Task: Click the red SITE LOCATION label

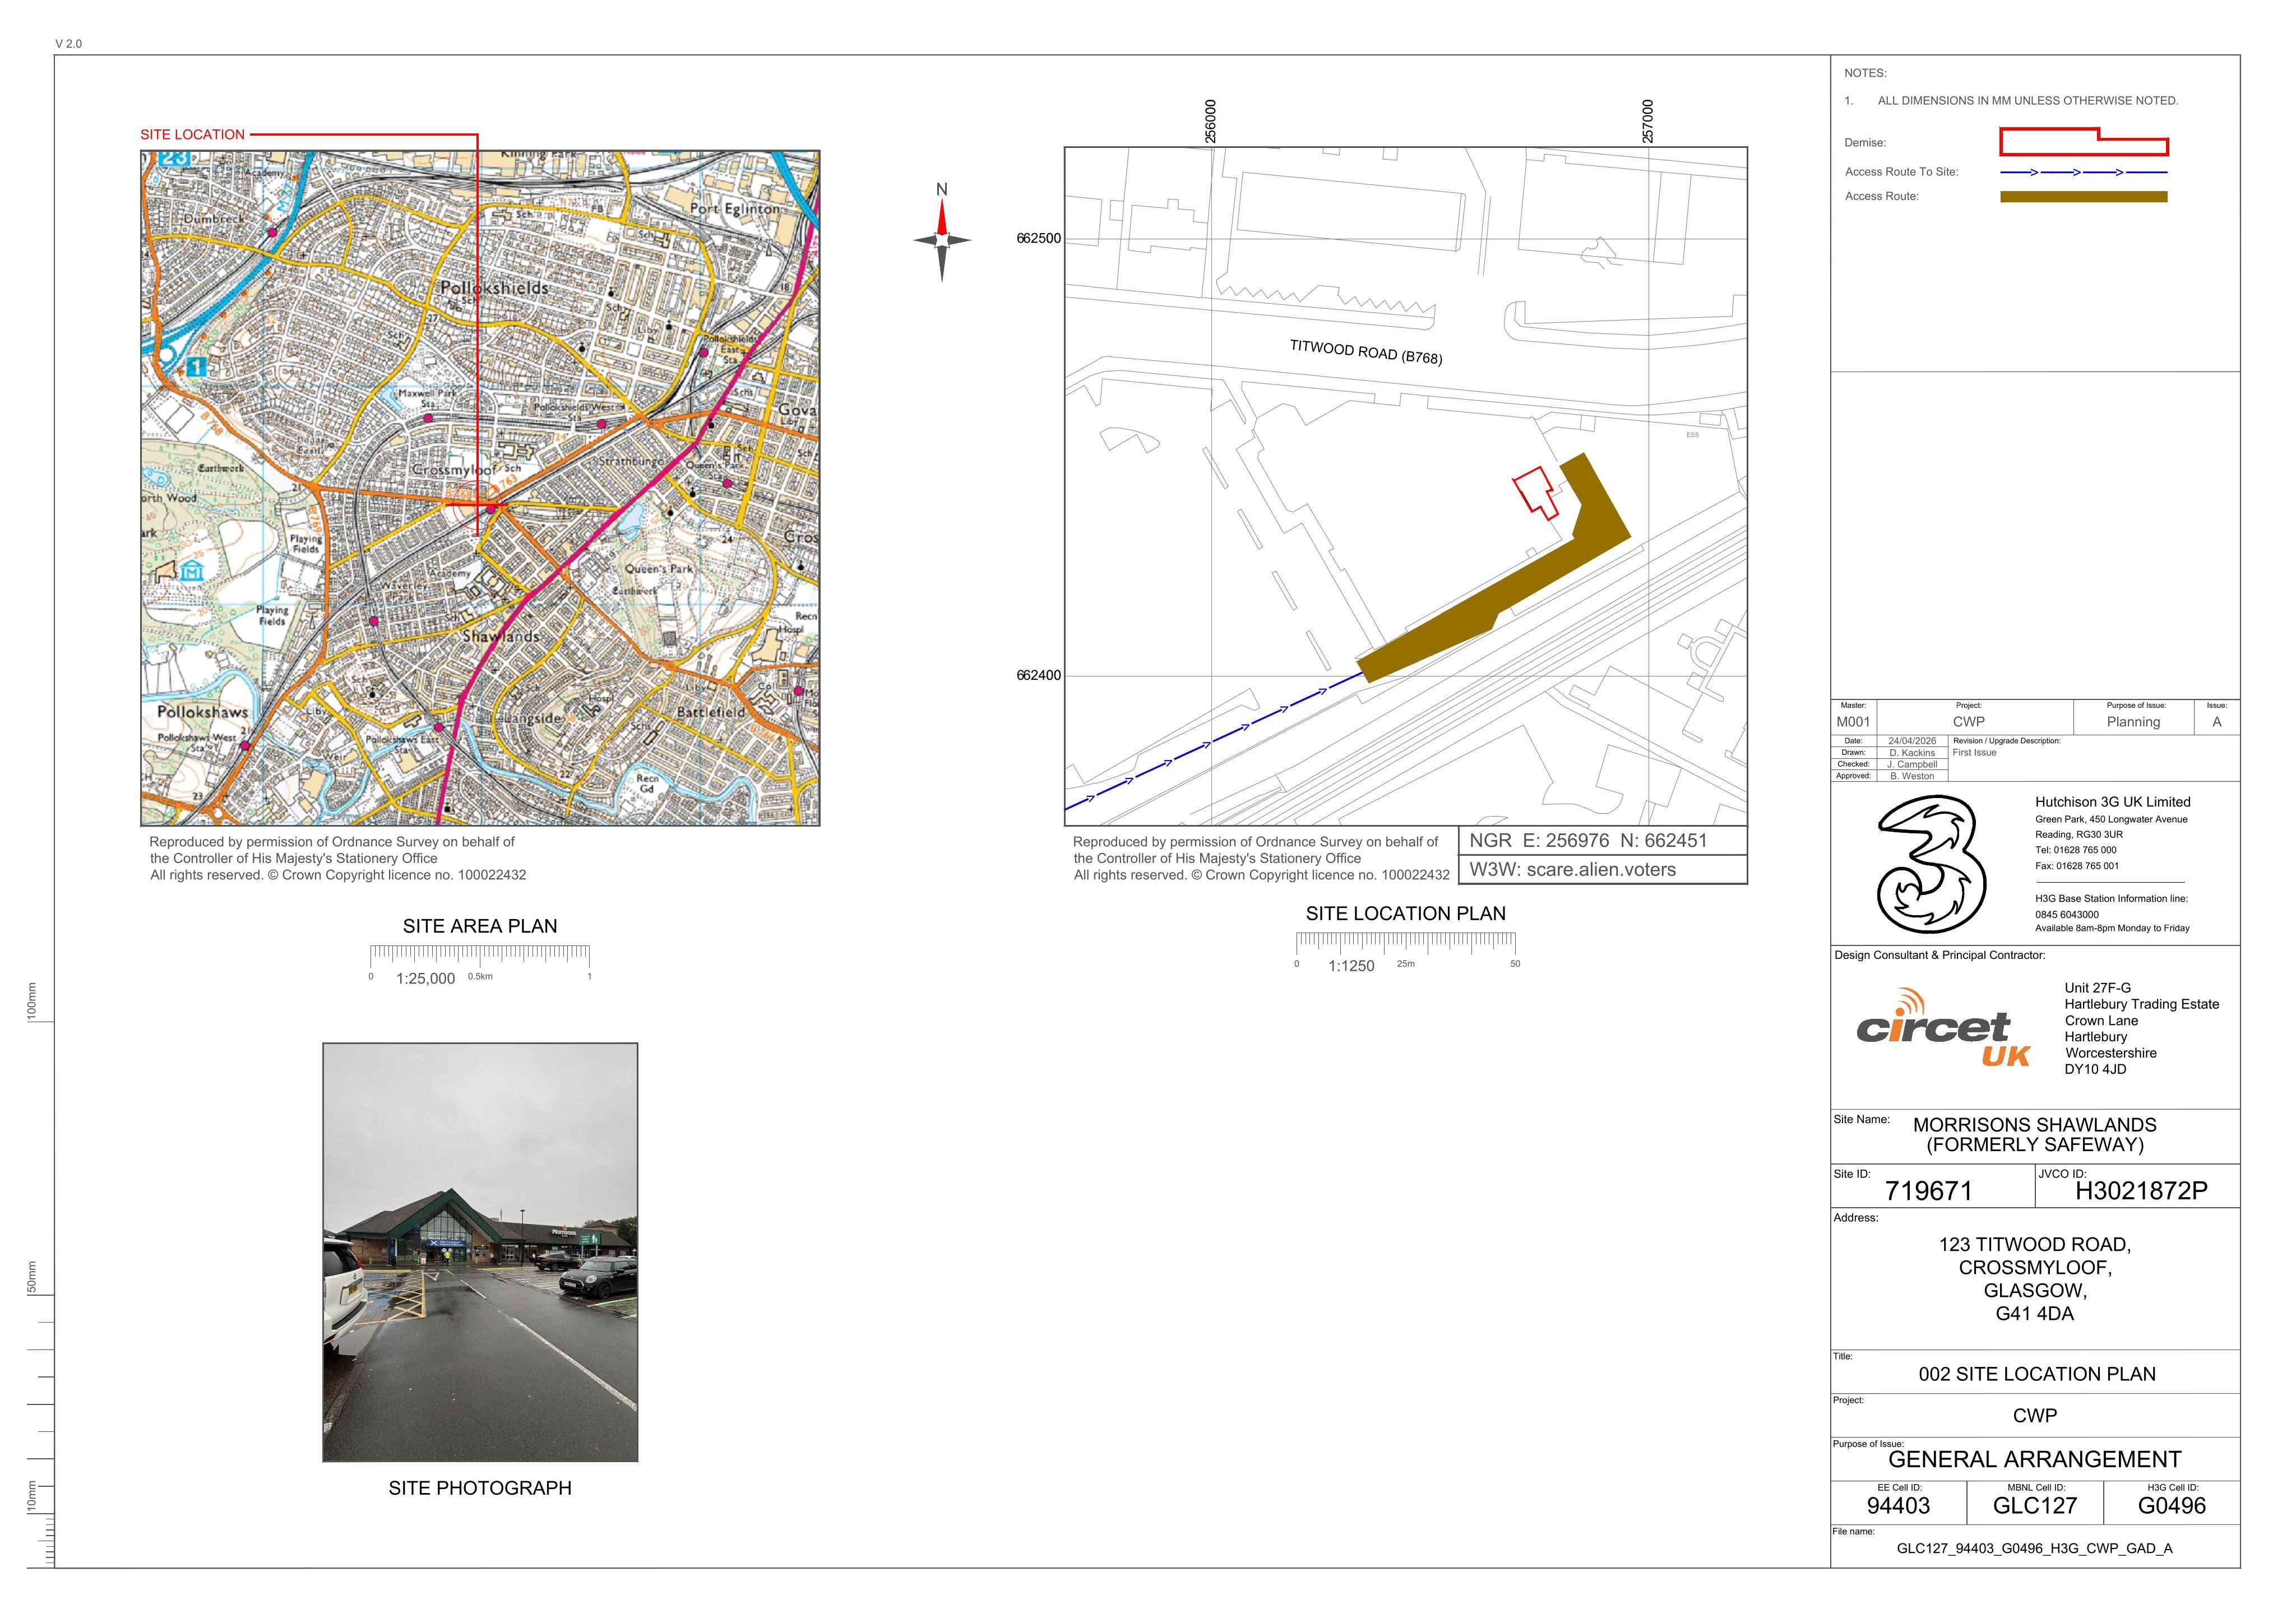Action: pyautogui.click(x=192, y=134)
